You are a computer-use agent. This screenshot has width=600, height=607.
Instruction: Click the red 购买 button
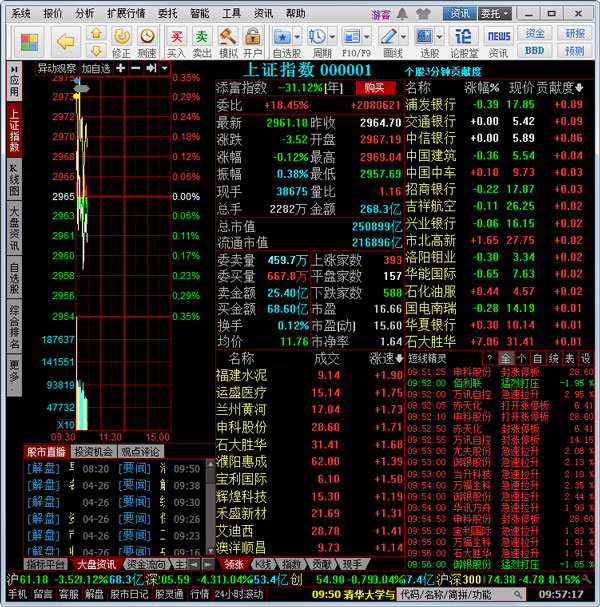tap(375, 88)
